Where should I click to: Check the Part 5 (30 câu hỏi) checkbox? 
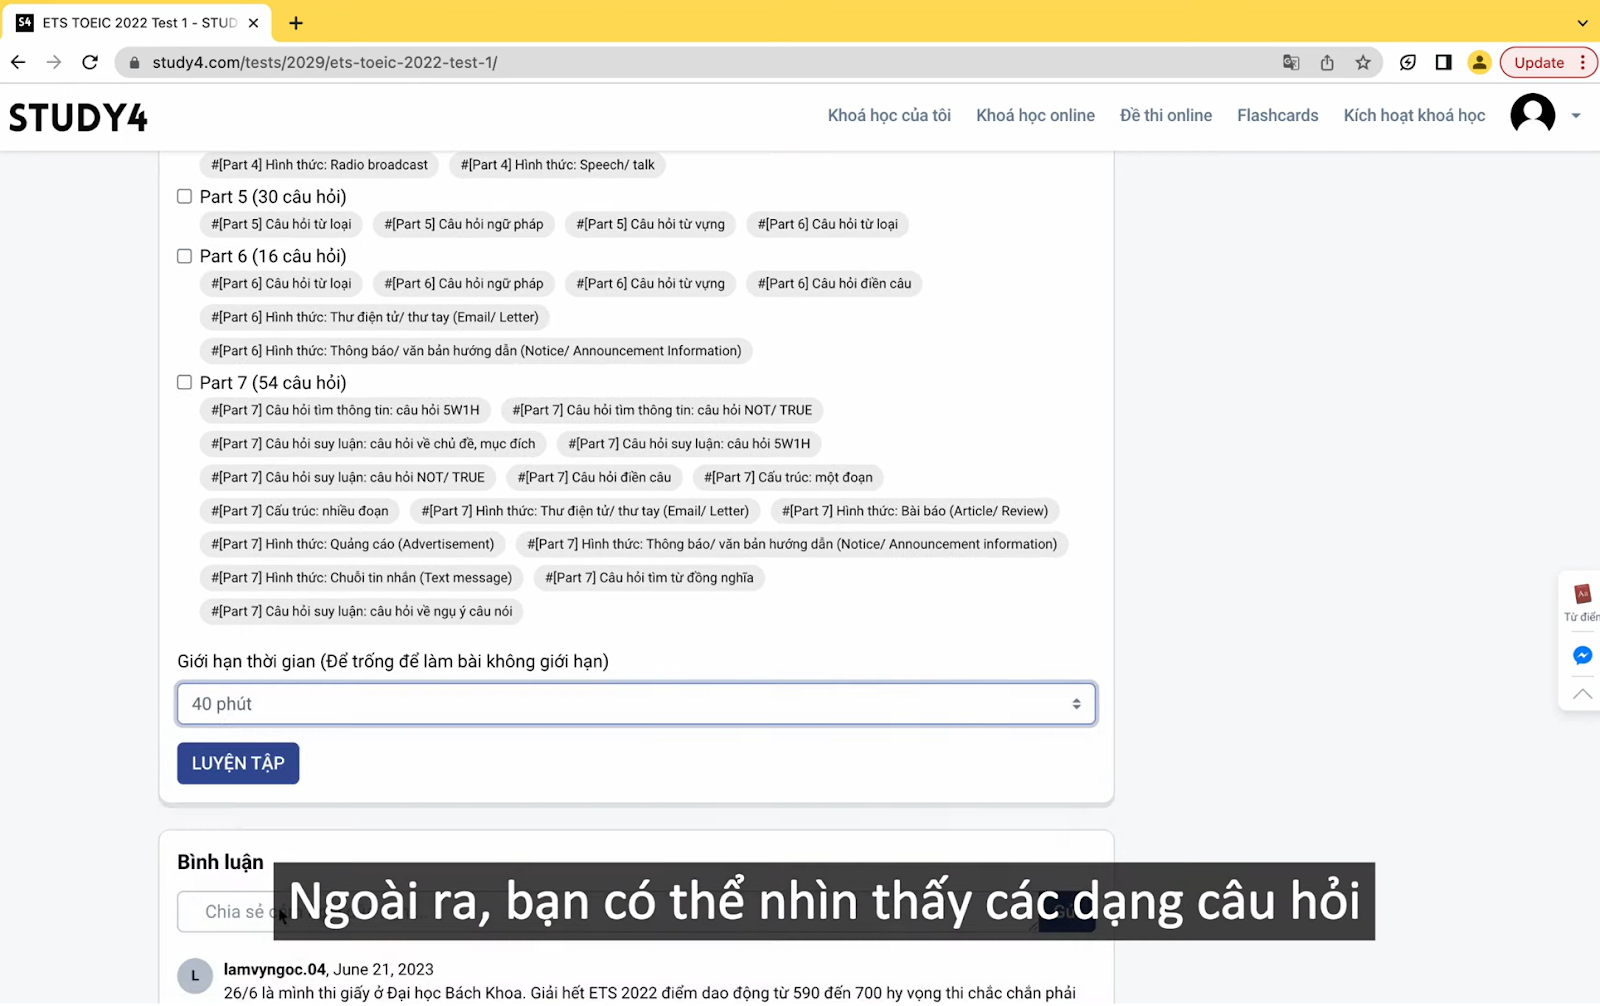pyautogui.click(x=184, y=196)
